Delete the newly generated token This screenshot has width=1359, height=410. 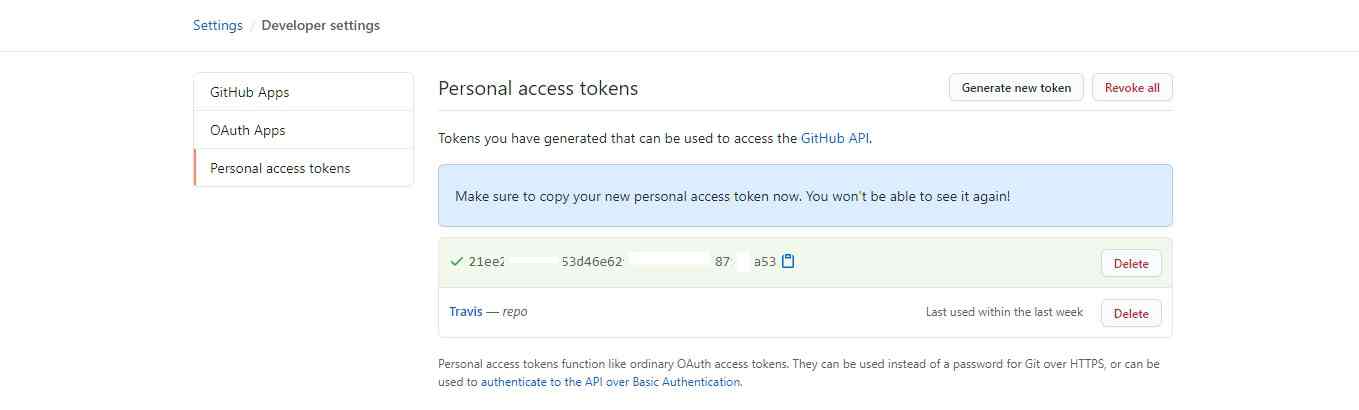click(x=1131, y=264)
